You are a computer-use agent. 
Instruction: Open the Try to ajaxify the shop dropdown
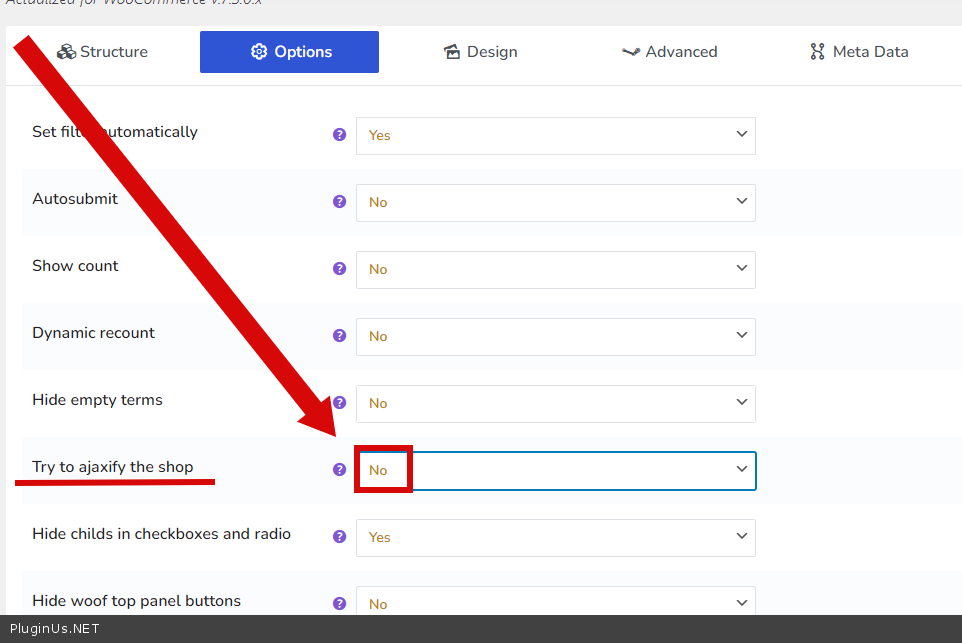pos(555,470)
